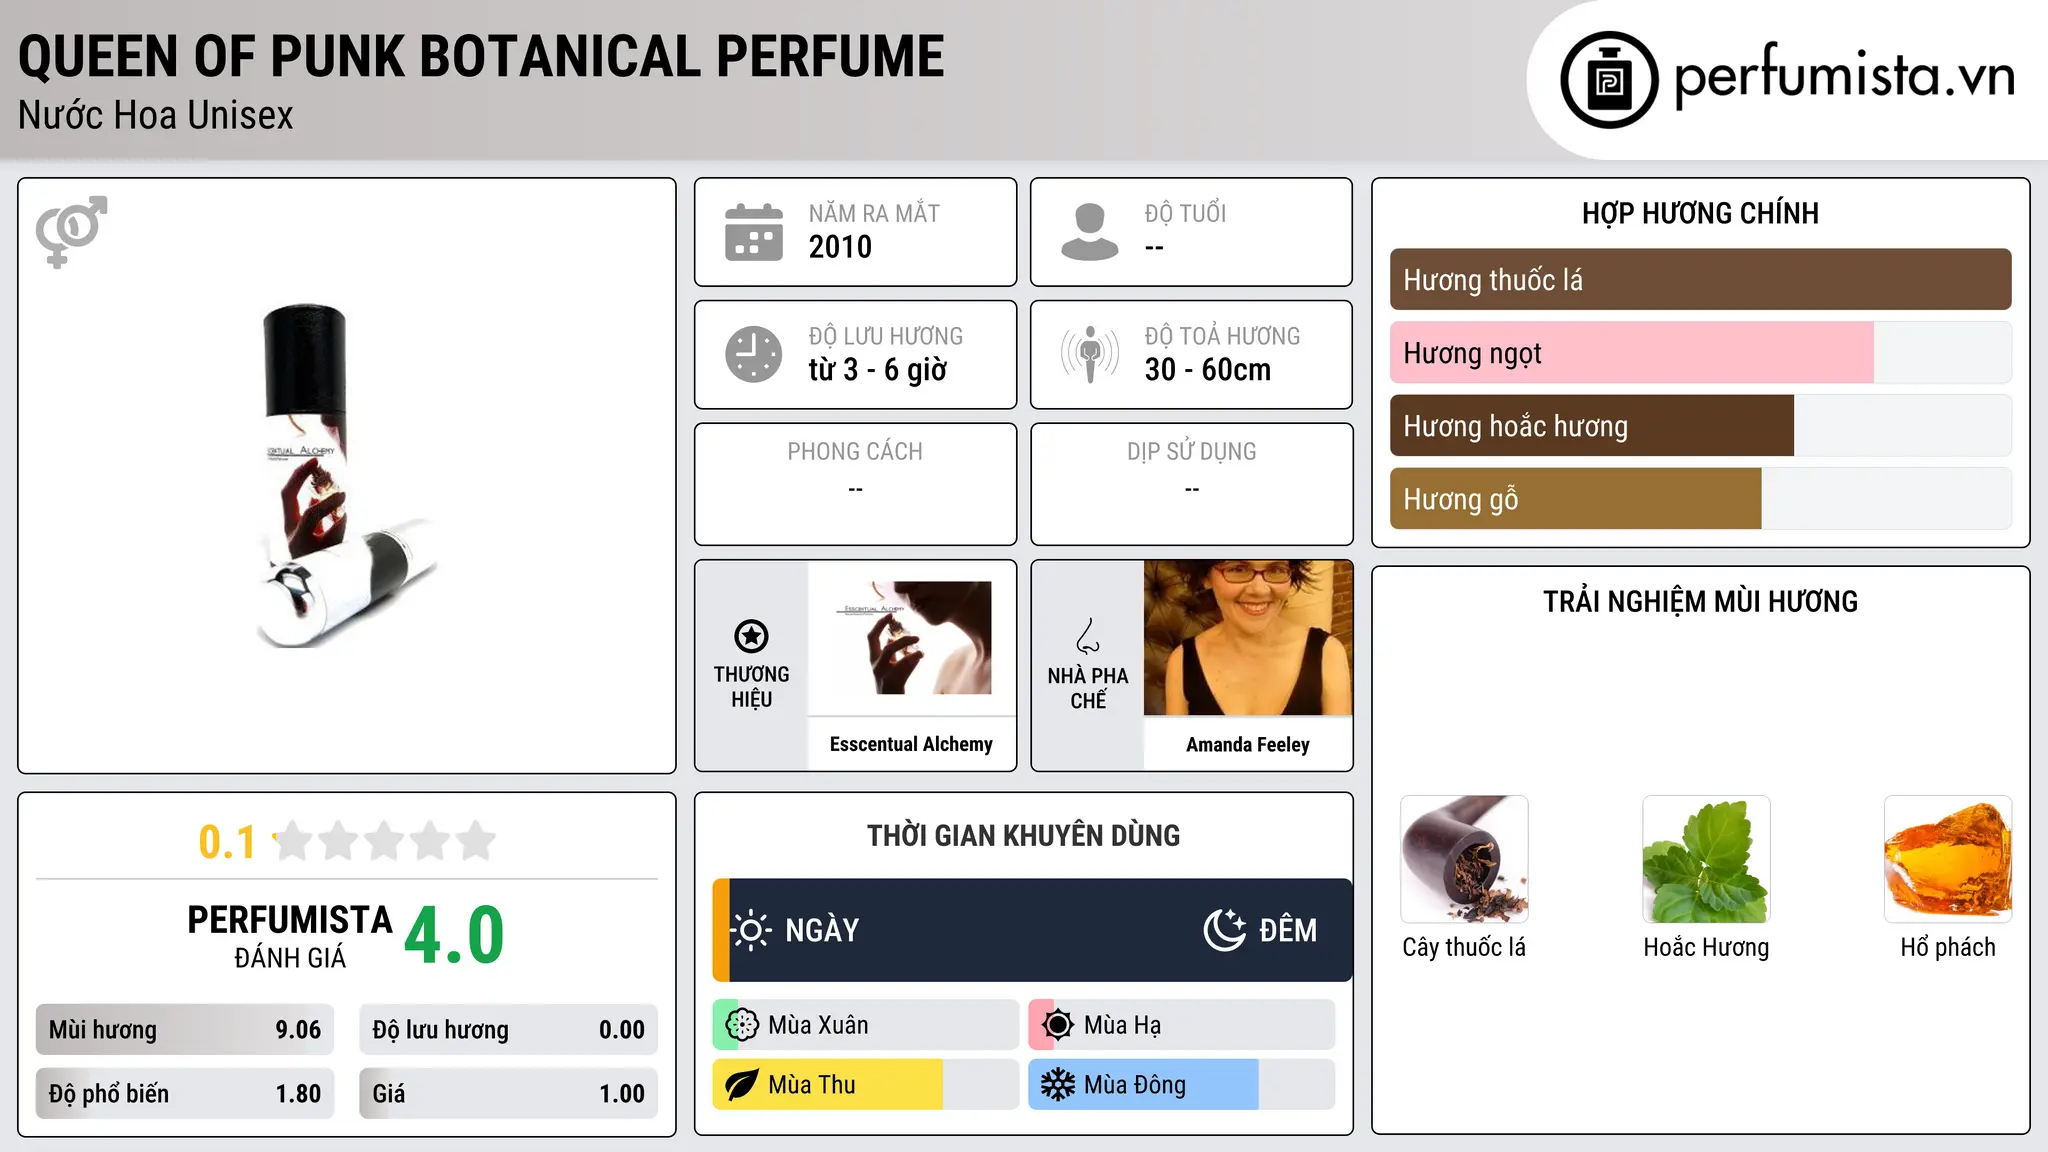Image resolution: width=2048 pixels, height=1152 pixels.
Task: Click the sillage value 30 - 60cm
Action: 1208,370
